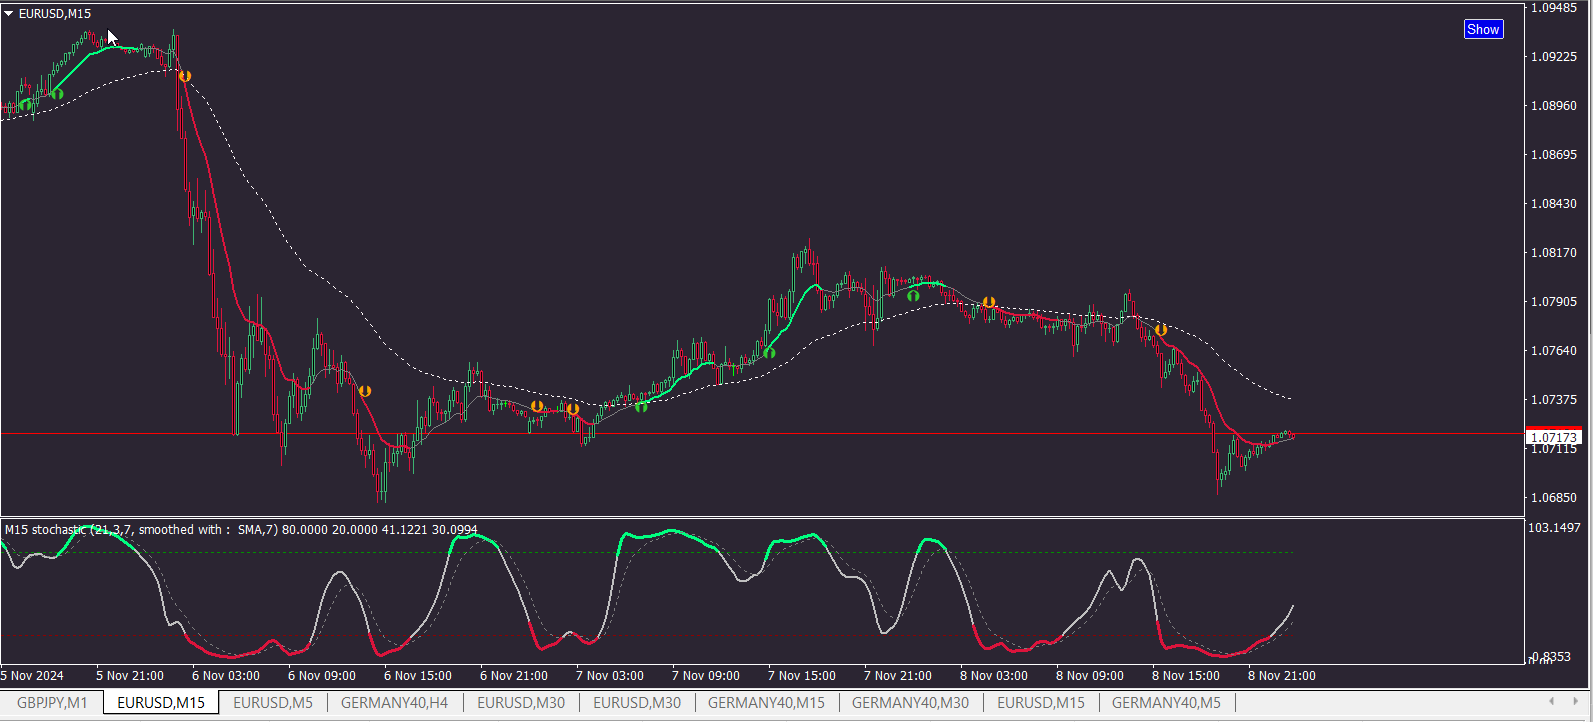
Task: Select the active EURUSD,M15 chart tab
Action: (x=161, y=703)
